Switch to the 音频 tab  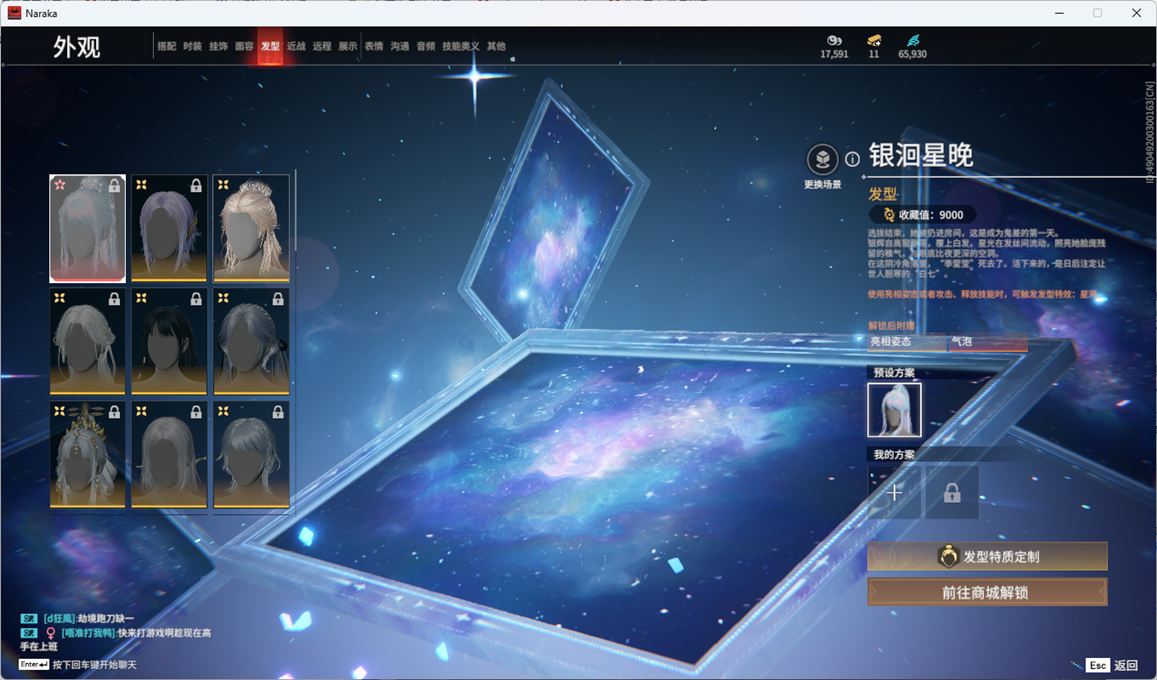426,46
